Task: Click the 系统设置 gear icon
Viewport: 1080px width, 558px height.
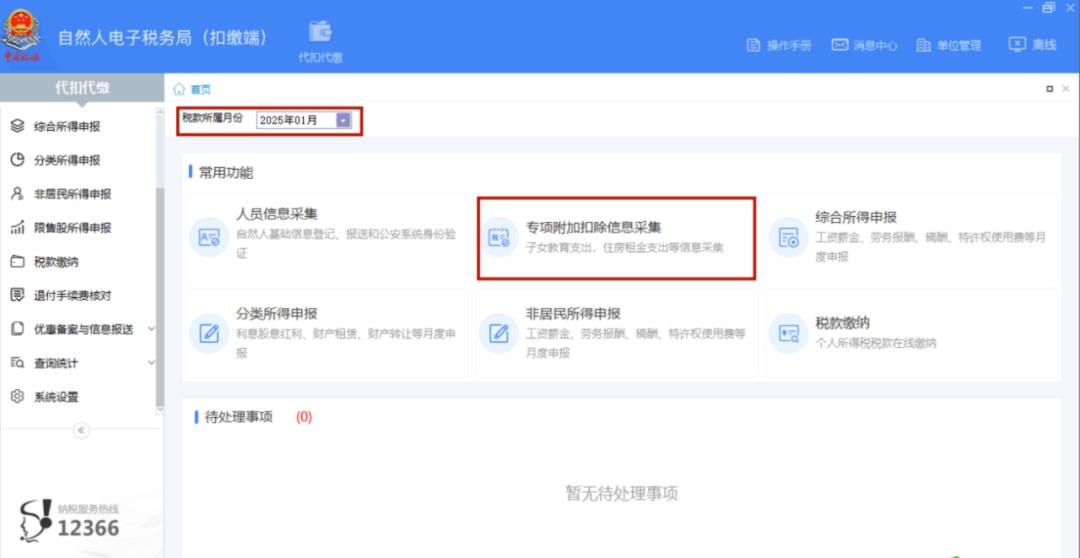Action: [18, 396]
